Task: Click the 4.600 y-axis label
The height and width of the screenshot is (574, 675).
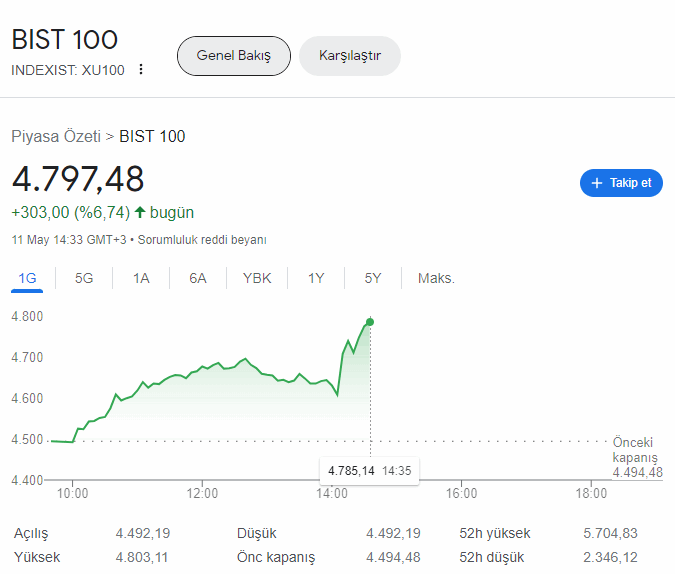Action: [27, 398]
